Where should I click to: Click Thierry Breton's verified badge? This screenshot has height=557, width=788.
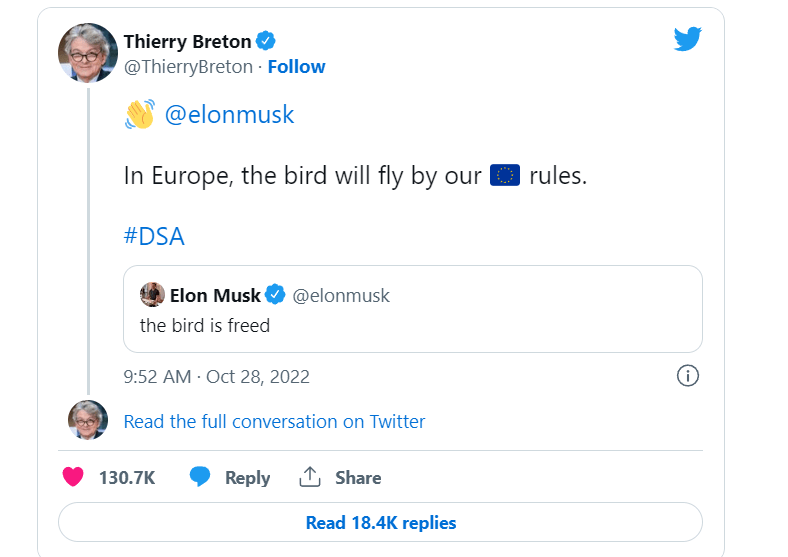click(266, 41)
